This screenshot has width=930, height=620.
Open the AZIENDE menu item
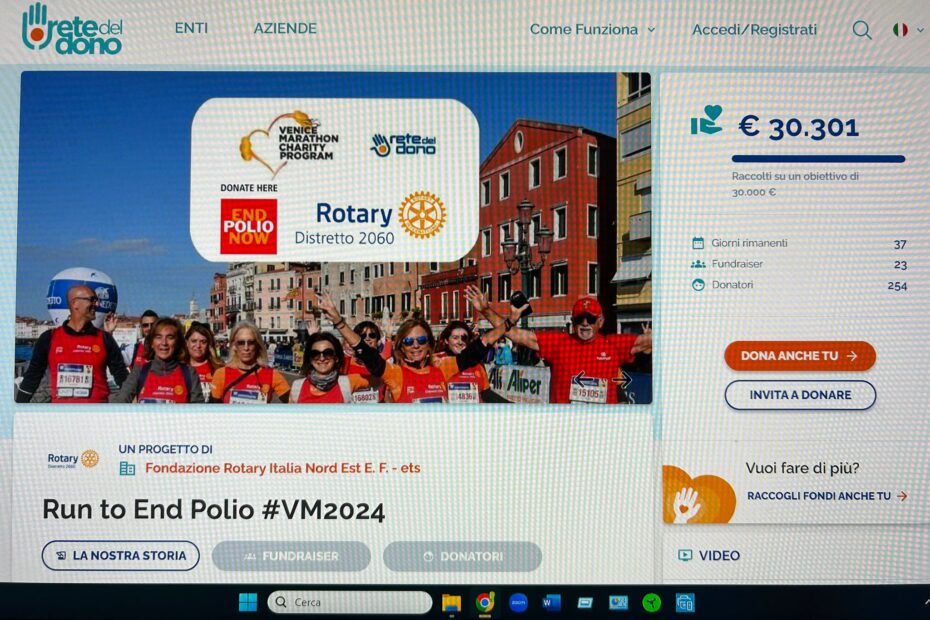[x=285, y=28]
